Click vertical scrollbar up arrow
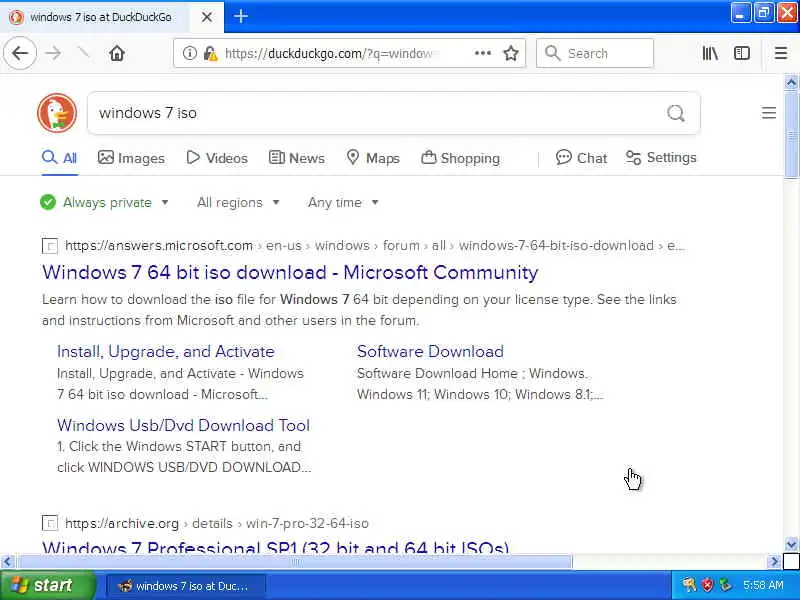This screenshot has height=600, width=800. 791,82
